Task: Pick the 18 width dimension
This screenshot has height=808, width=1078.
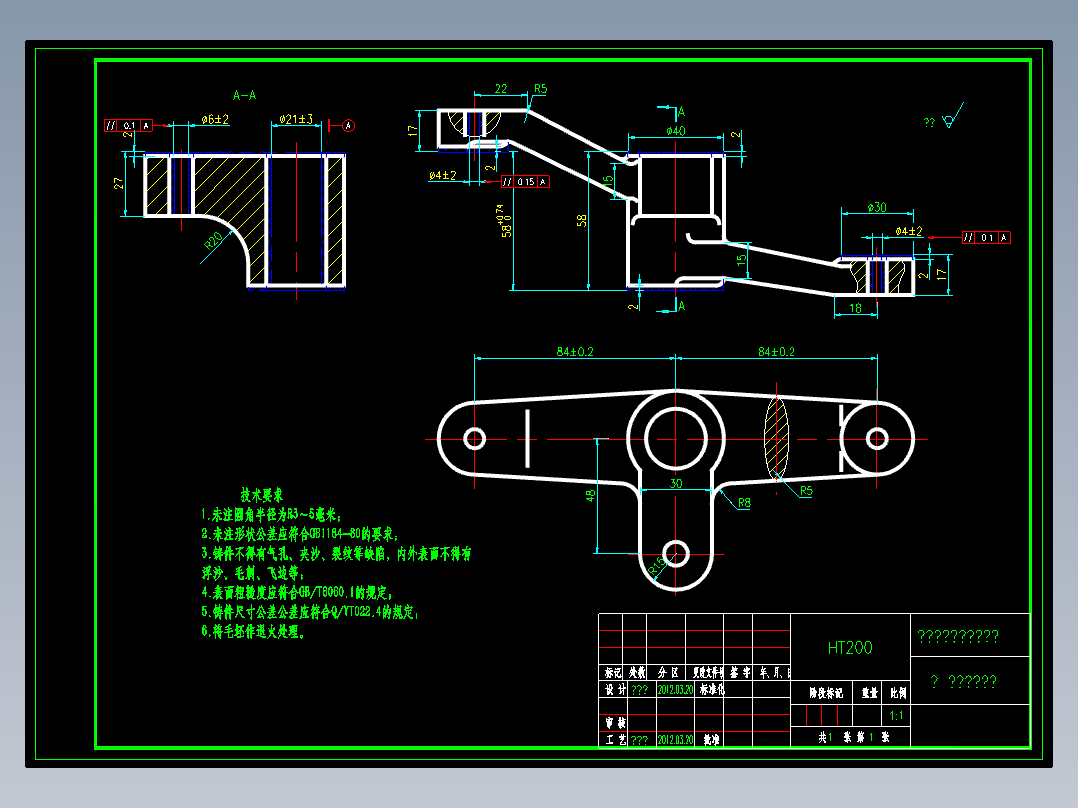Action: point(855,308)
